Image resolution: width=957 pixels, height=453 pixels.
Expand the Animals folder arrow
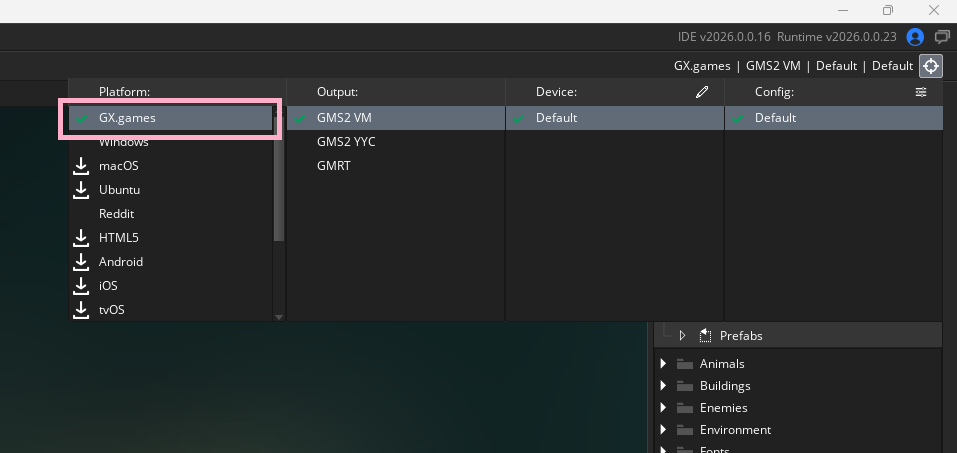(663, 364)
